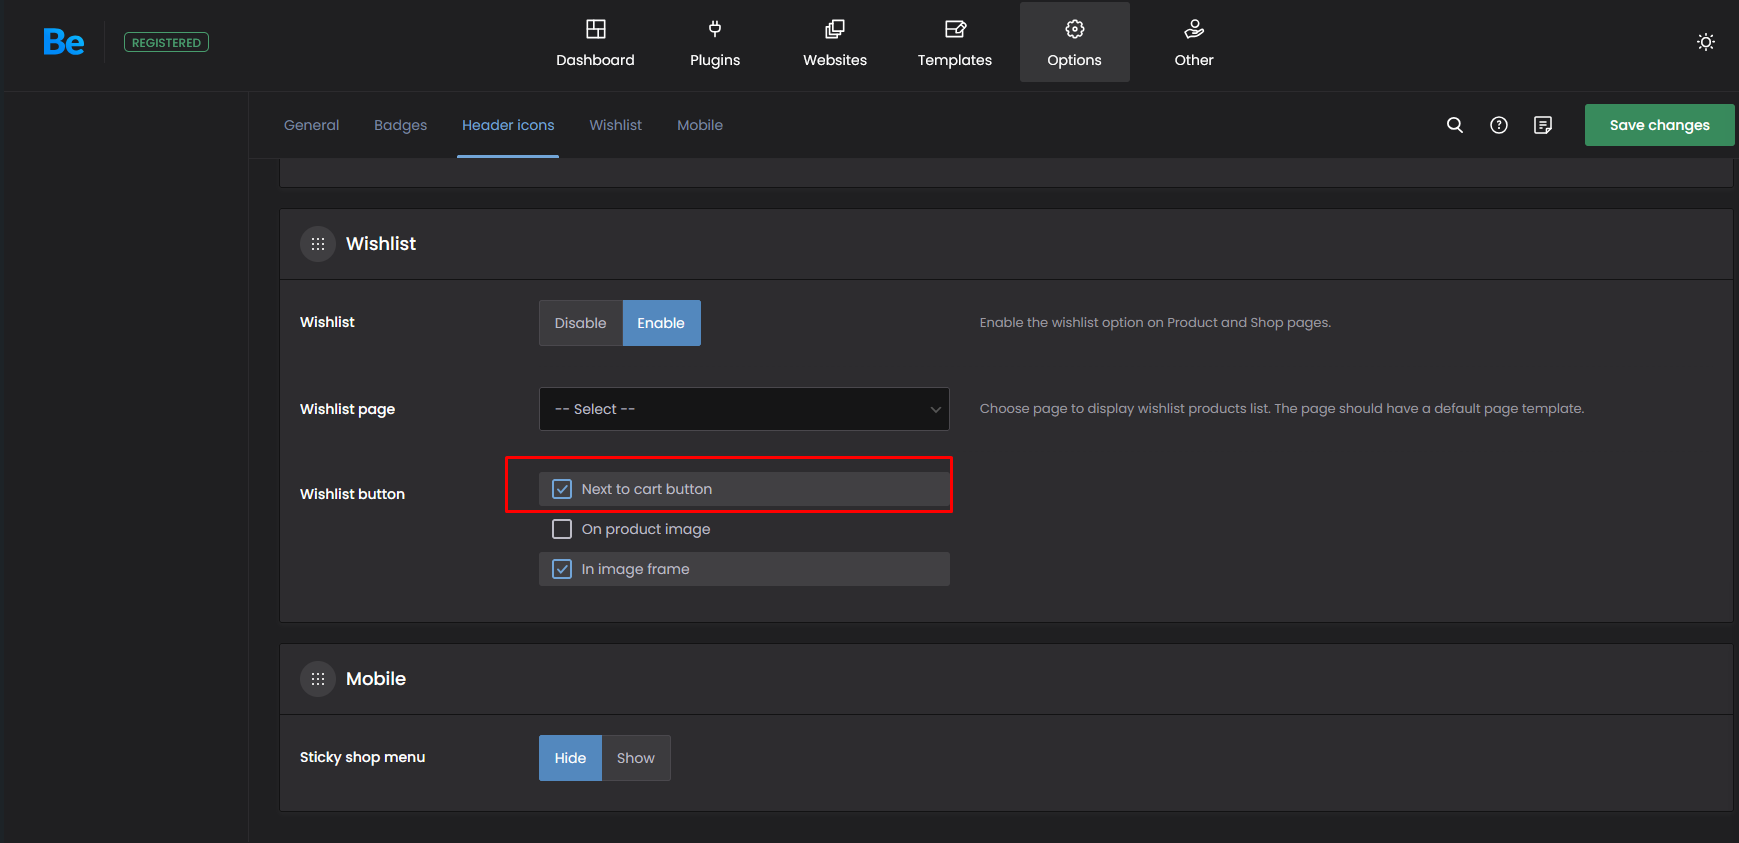This screenshot has height=843, width=1739.
Task: Click the Wishlist button label
Action: pyautogui.click(x=352, y=494)
